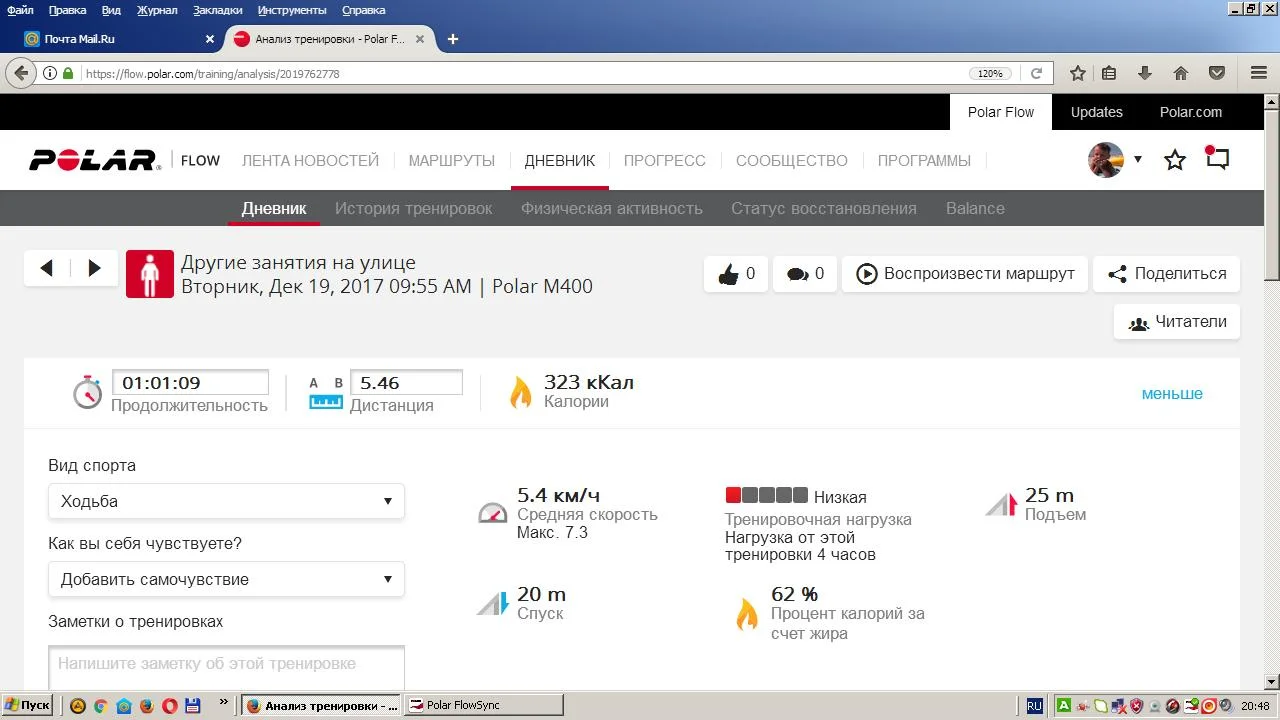Click the descent arrow icon
1280x720 pixels.
(493, 603)
